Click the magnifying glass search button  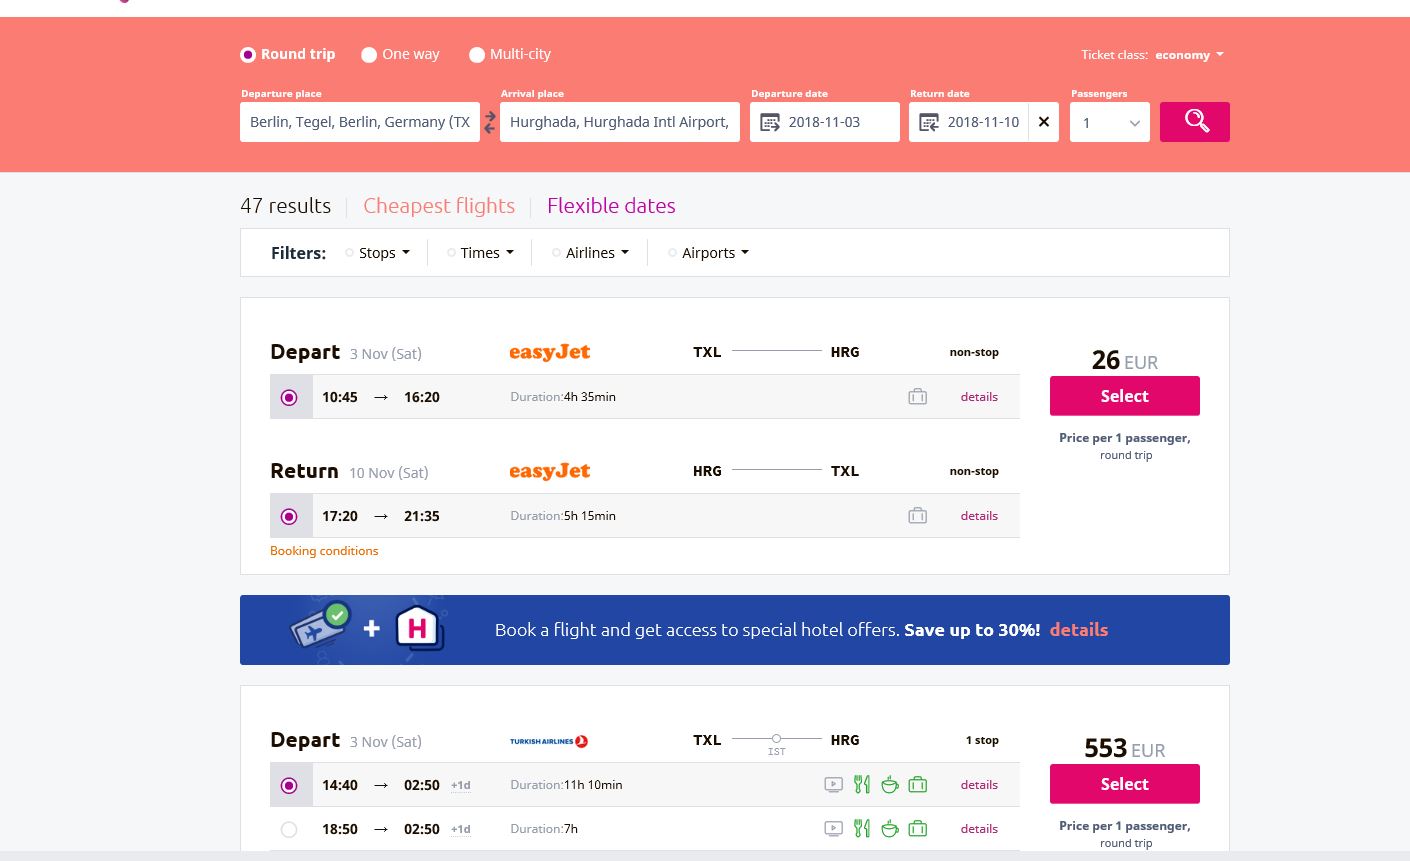[x=1195, y=122]
